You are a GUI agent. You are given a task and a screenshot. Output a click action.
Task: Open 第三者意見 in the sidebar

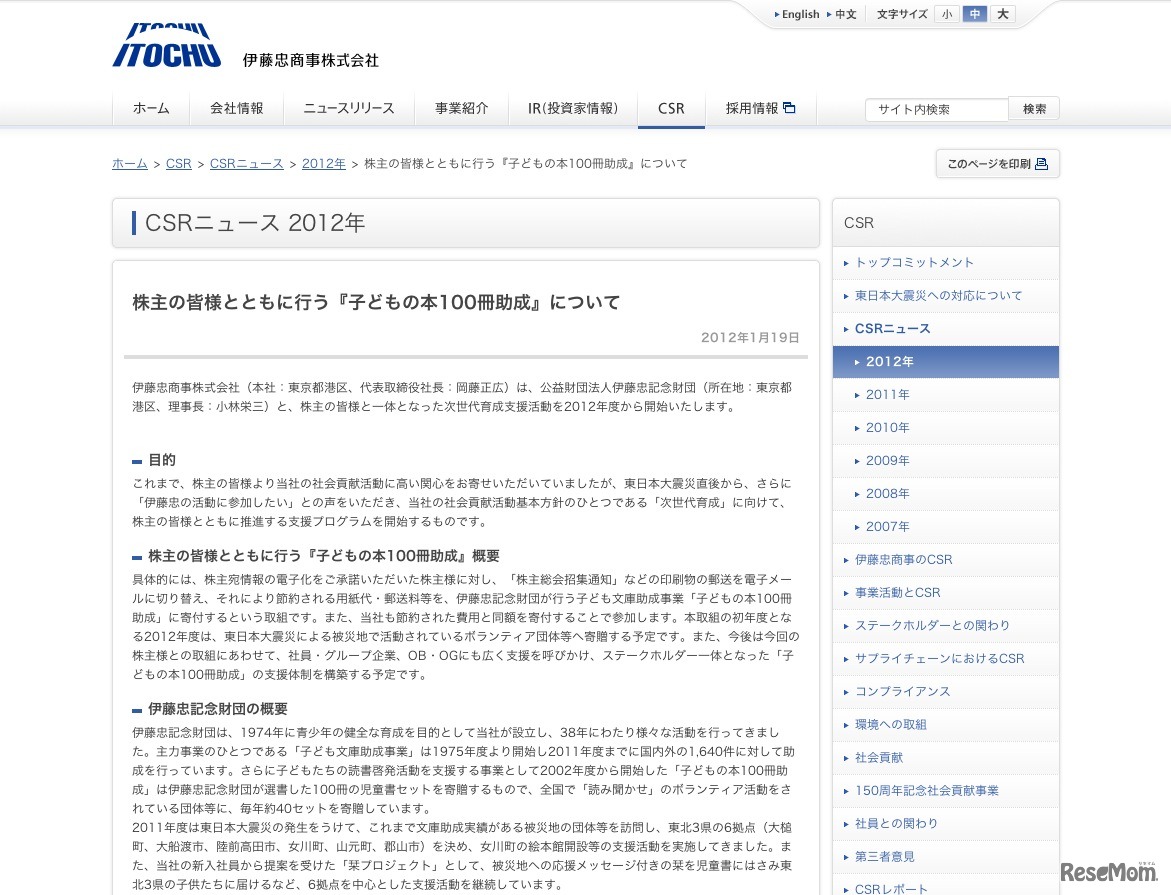coord(945,857)
